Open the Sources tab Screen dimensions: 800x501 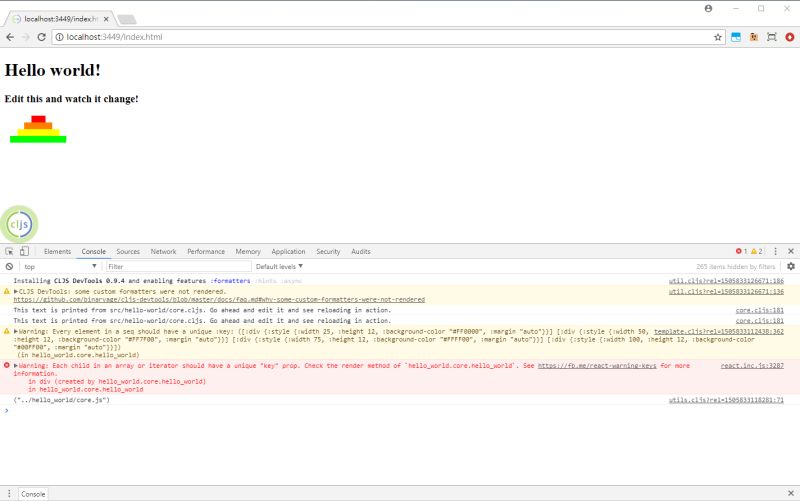pos(128,252)
